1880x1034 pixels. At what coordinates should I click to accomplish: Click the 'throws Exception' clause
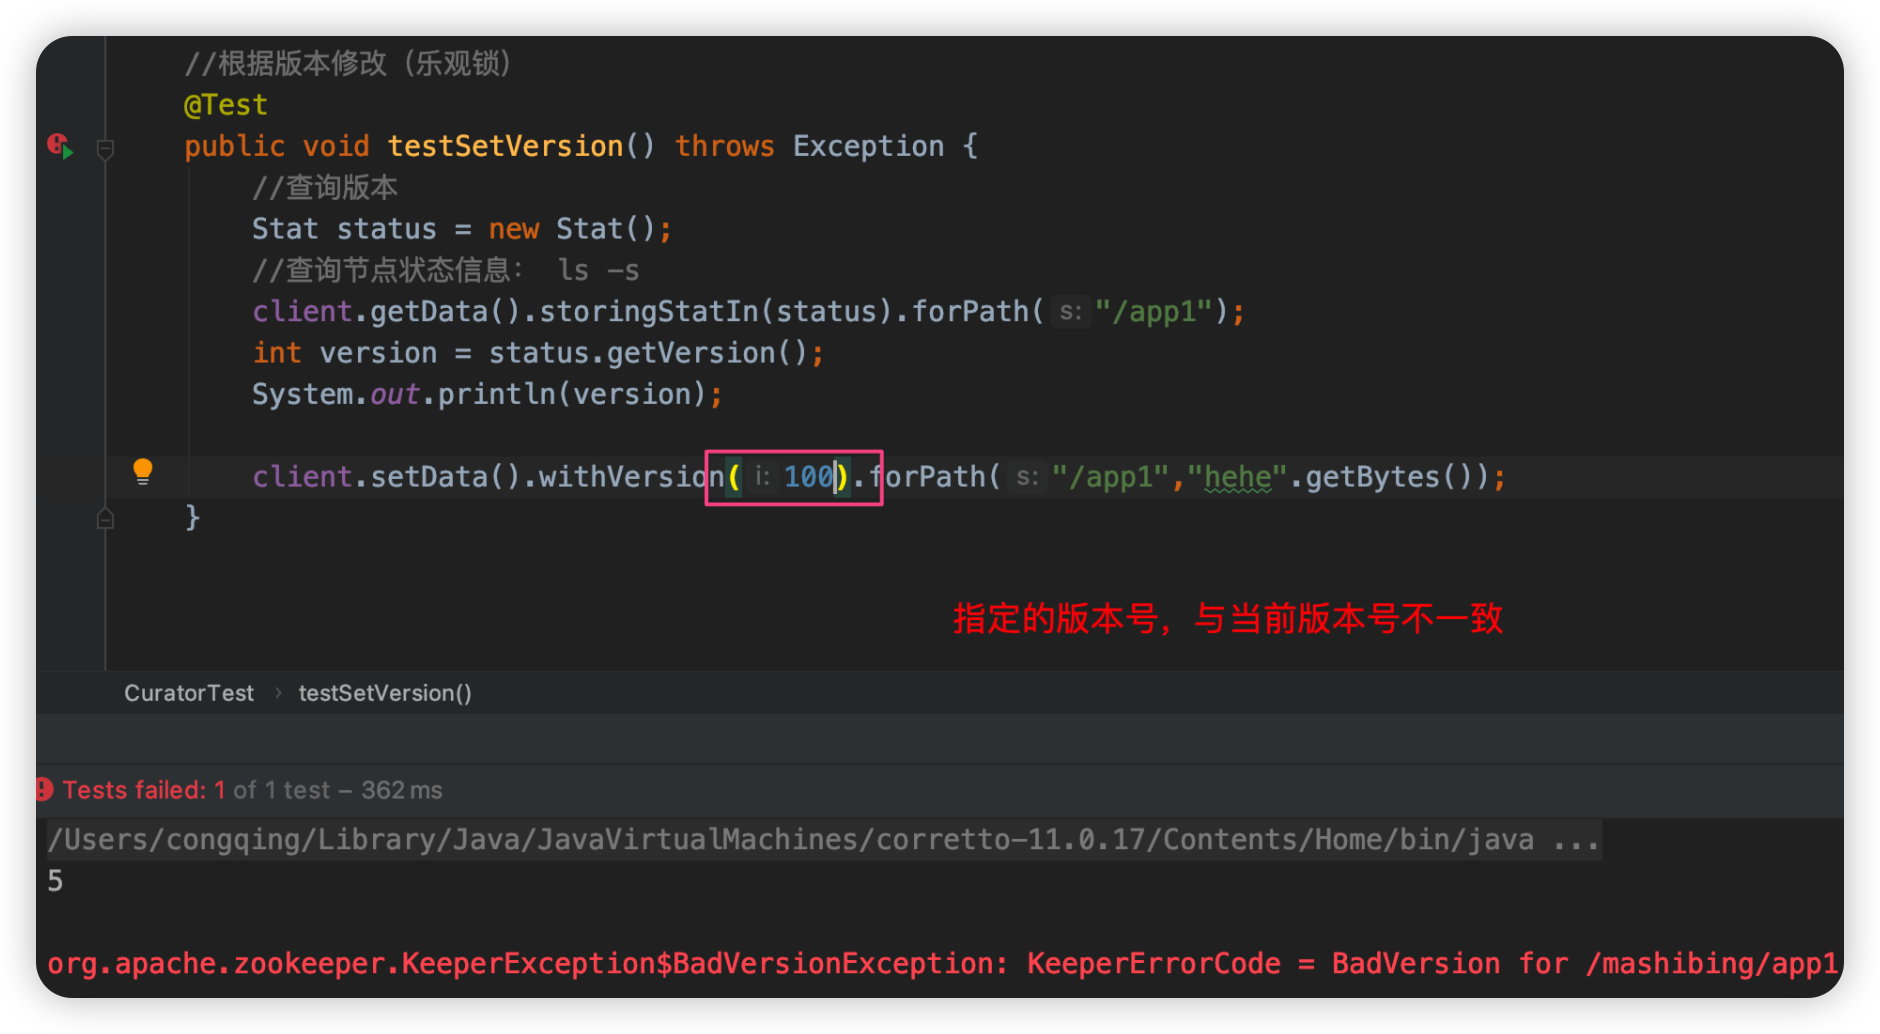pos(810,146)
